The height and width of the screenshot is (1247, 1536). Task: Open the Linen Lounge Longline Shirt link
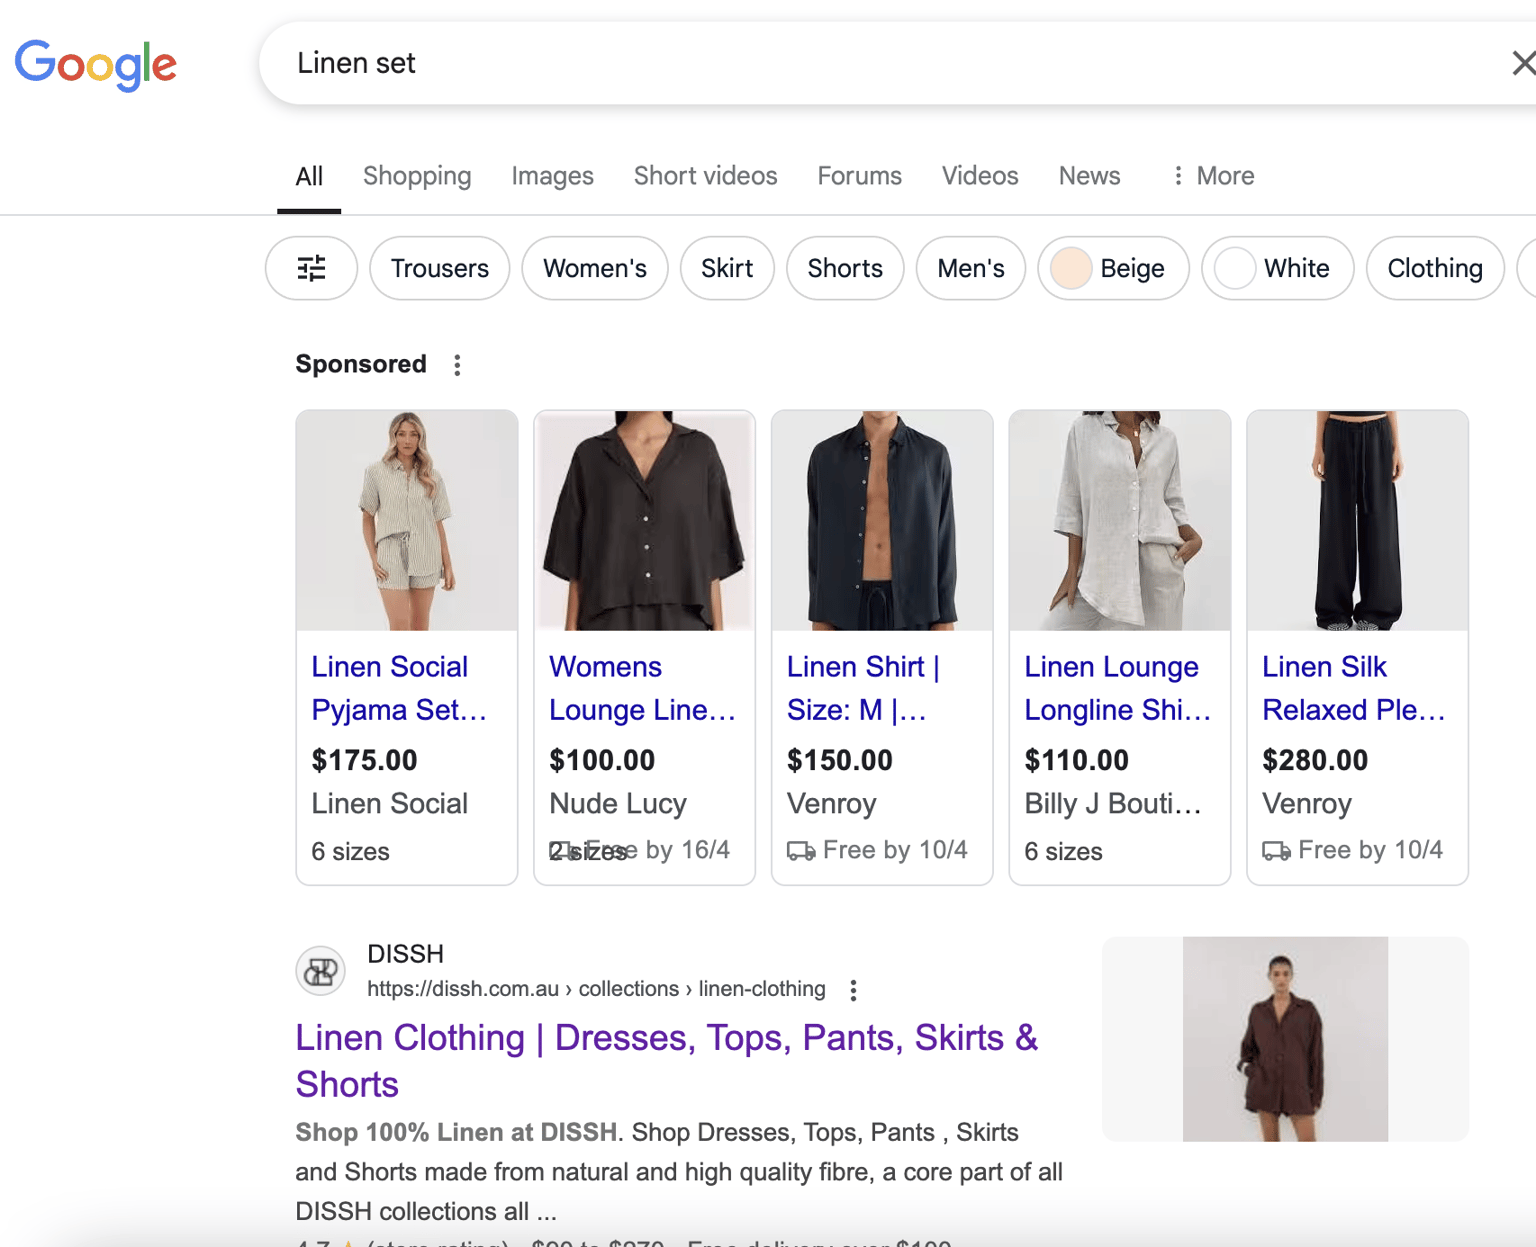click(1118, 688)
